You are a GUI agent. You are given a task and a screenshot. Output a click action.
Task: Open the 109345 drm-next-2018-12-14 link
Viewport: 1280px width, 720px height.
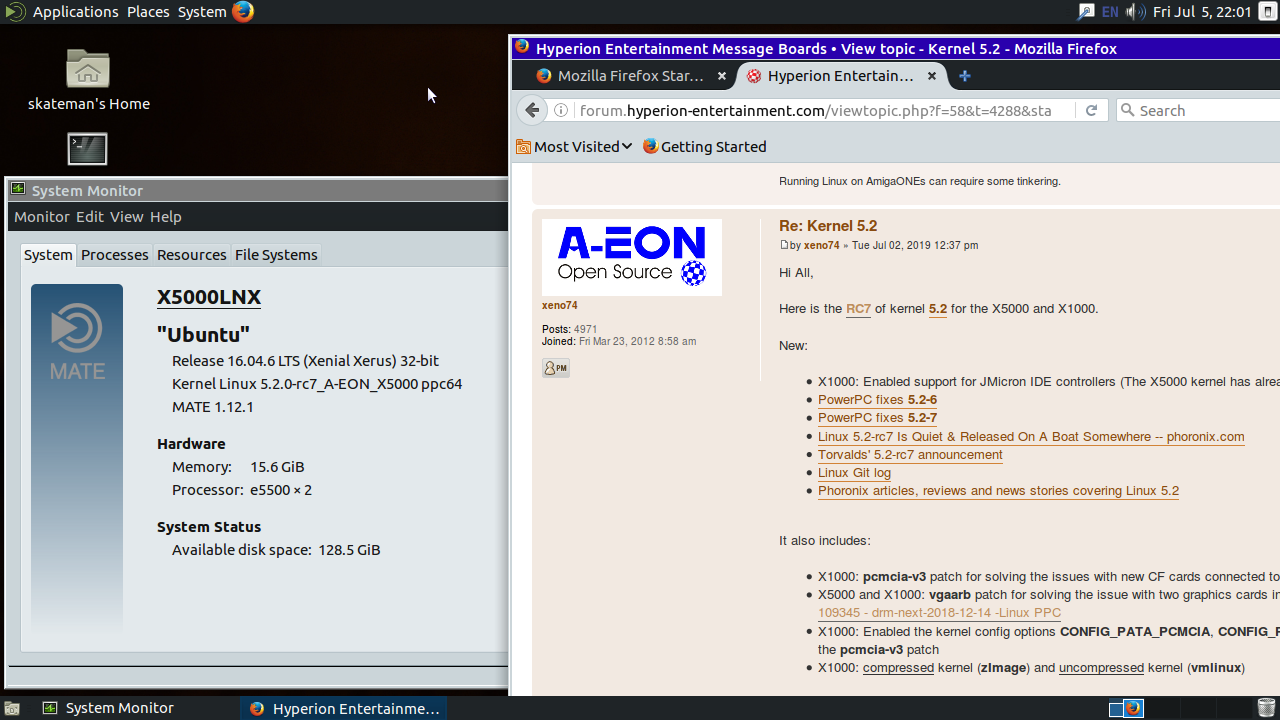coord(939,613)
